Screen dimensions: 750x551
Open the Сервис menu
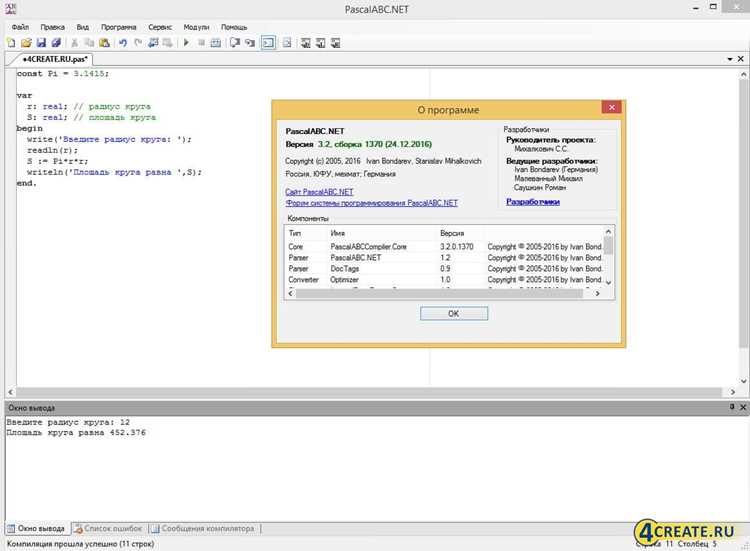(160, 27)
